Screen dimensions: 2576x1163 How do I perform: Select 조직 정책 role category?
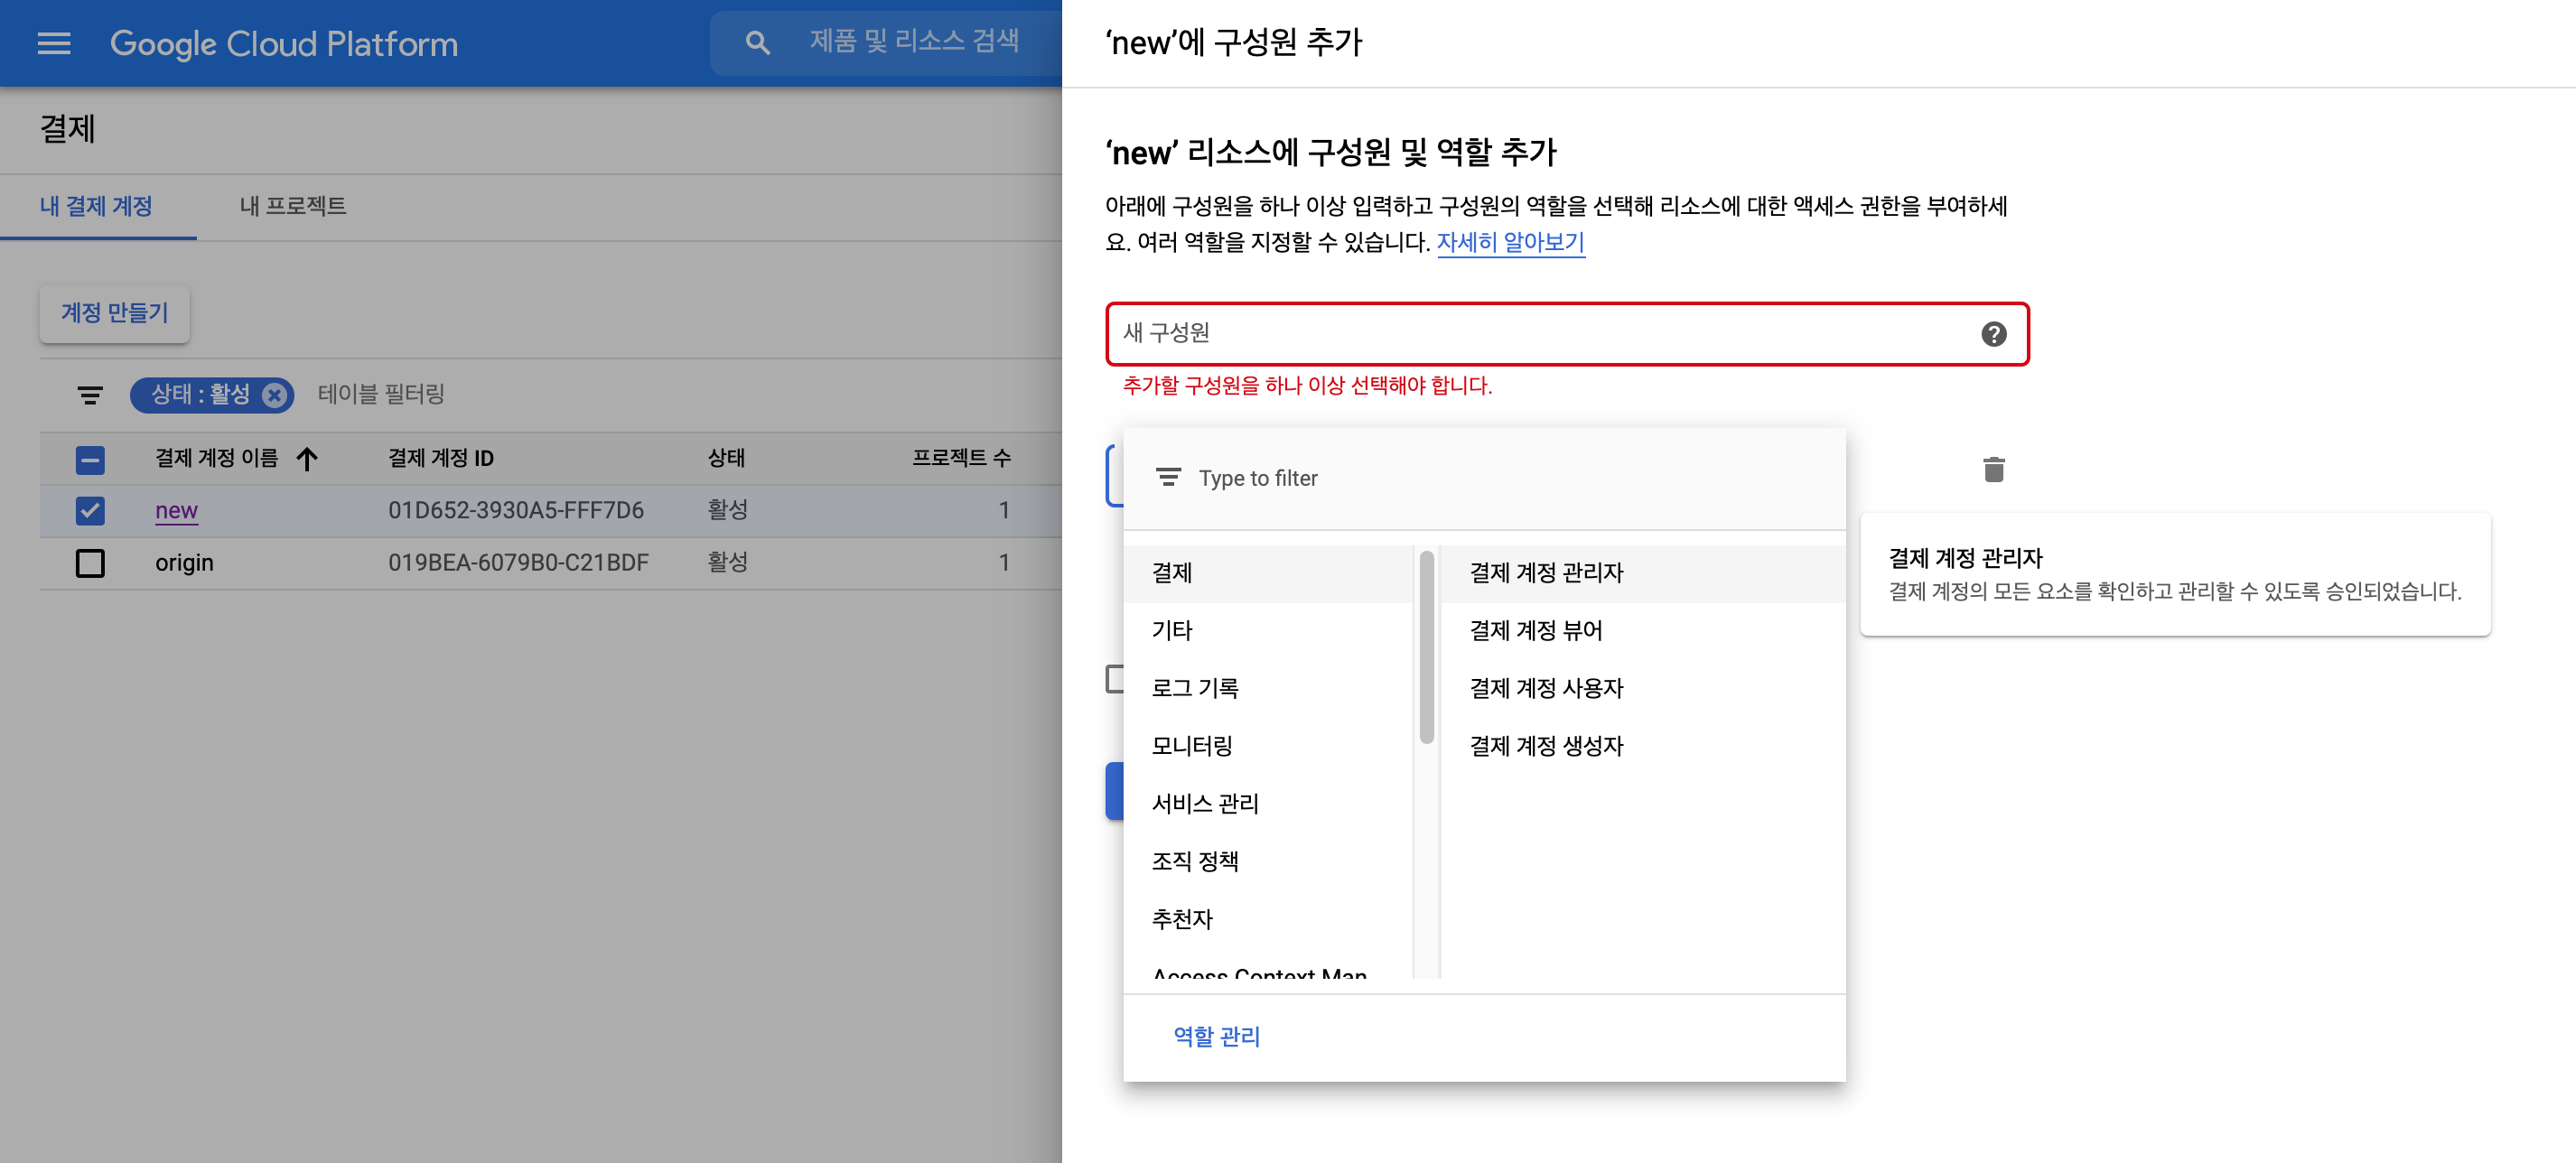click(x=1268, y=862)
